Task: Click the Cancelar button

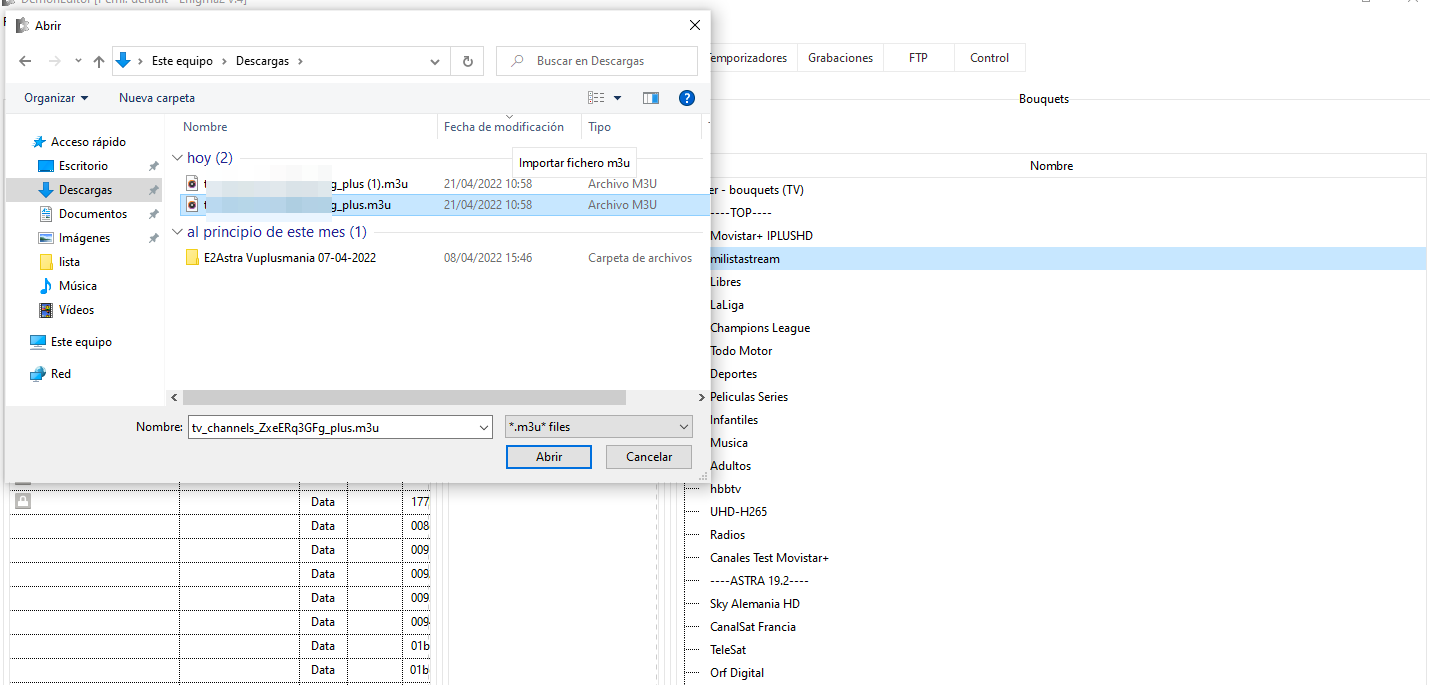Action: [648, 457]
